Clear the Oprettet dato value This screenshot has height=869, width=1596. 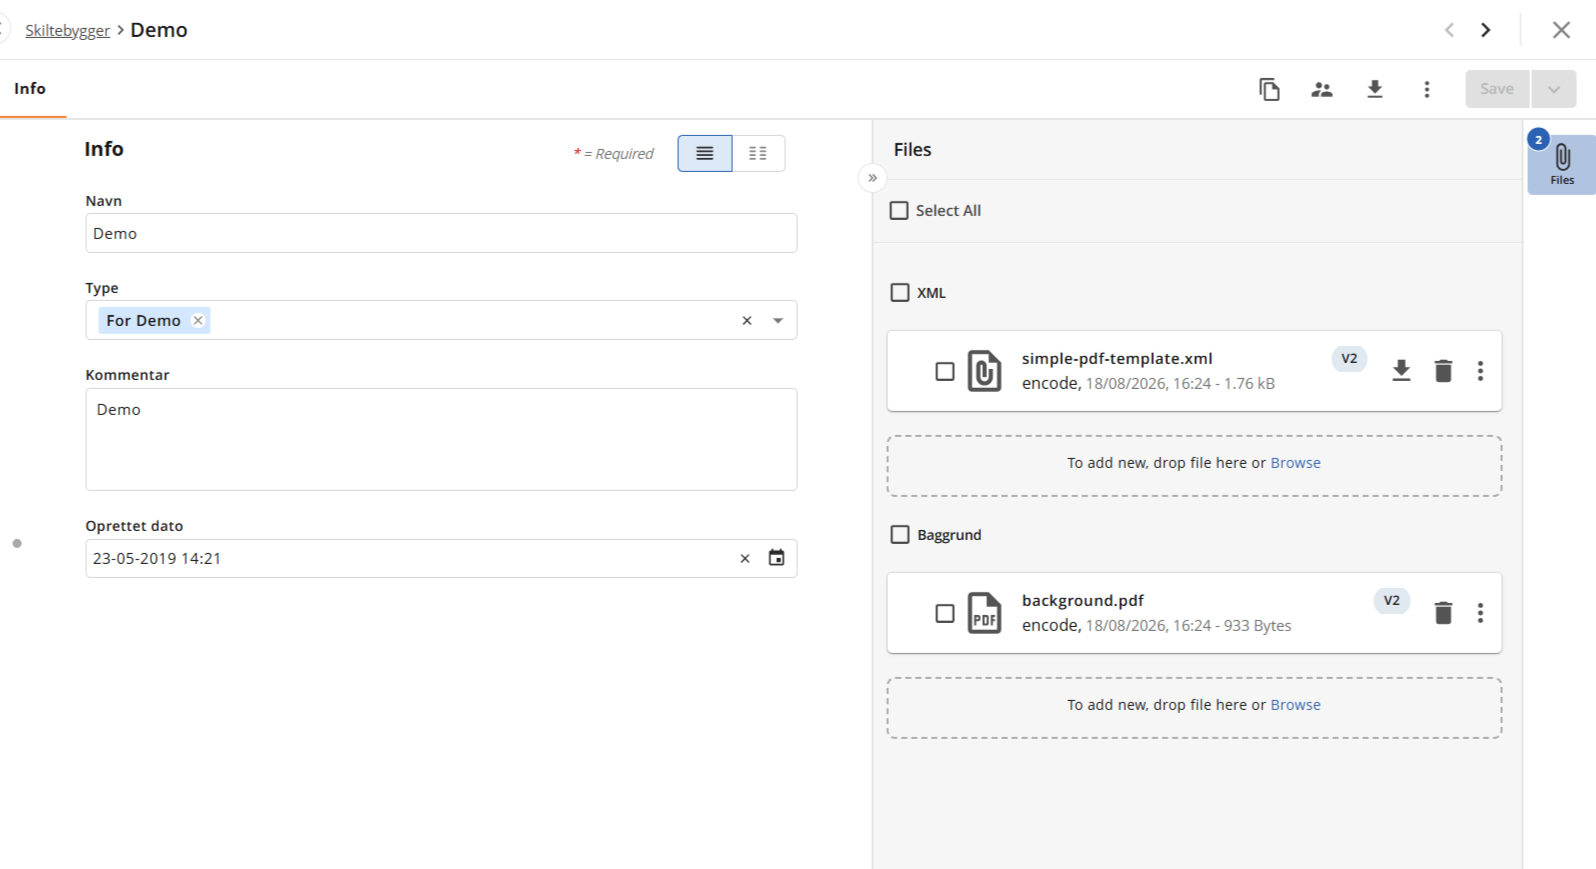click(745, 559)
